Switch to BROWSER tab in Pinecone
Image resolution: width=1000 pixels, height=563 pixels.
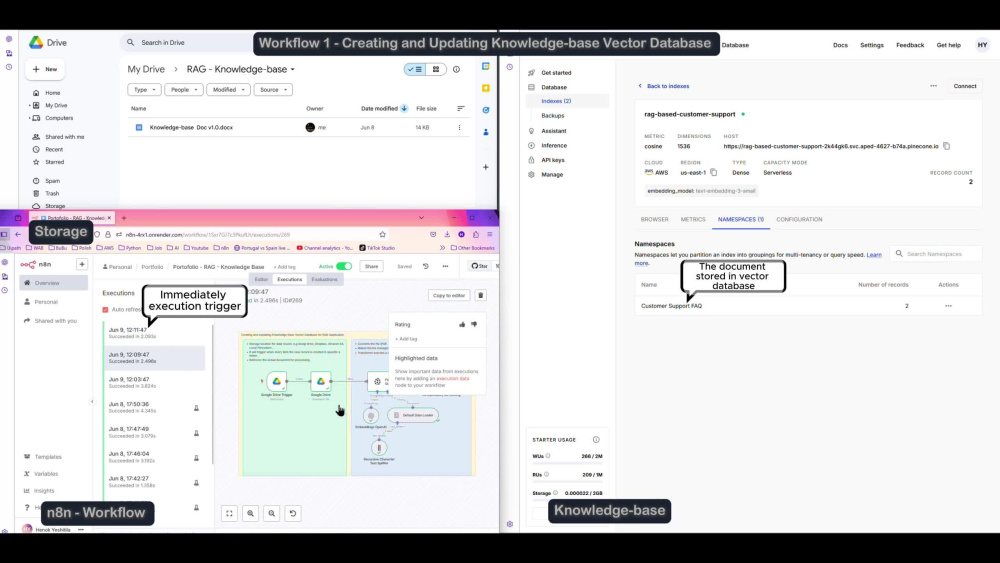[654, 219]
